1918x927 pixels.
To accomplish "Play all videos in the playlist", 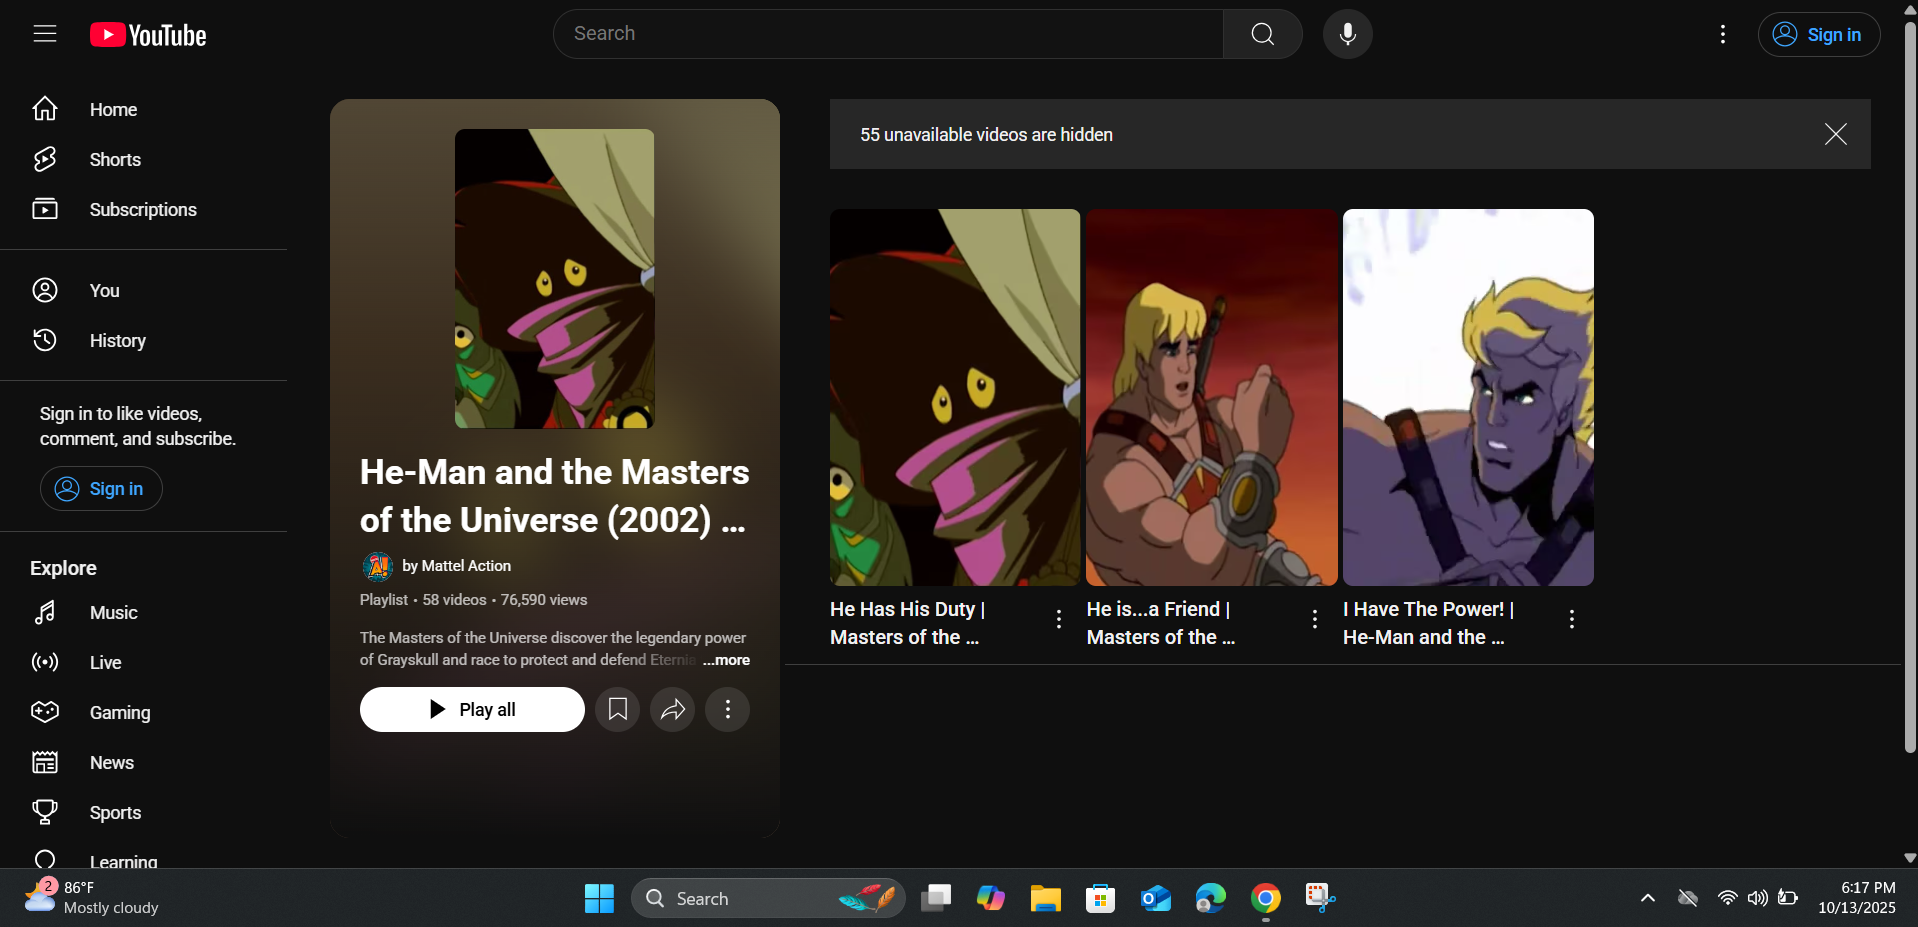I will (472, 709).
